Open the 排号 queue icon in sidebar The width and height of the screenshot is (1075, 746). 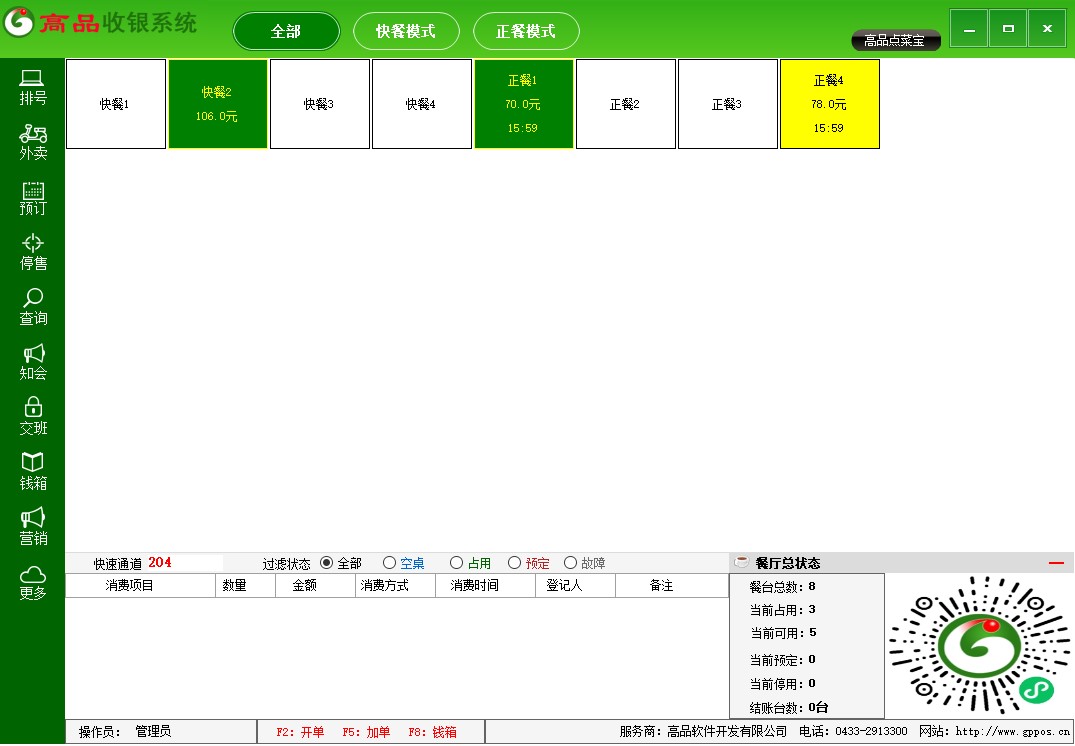(x=33, y=79)
